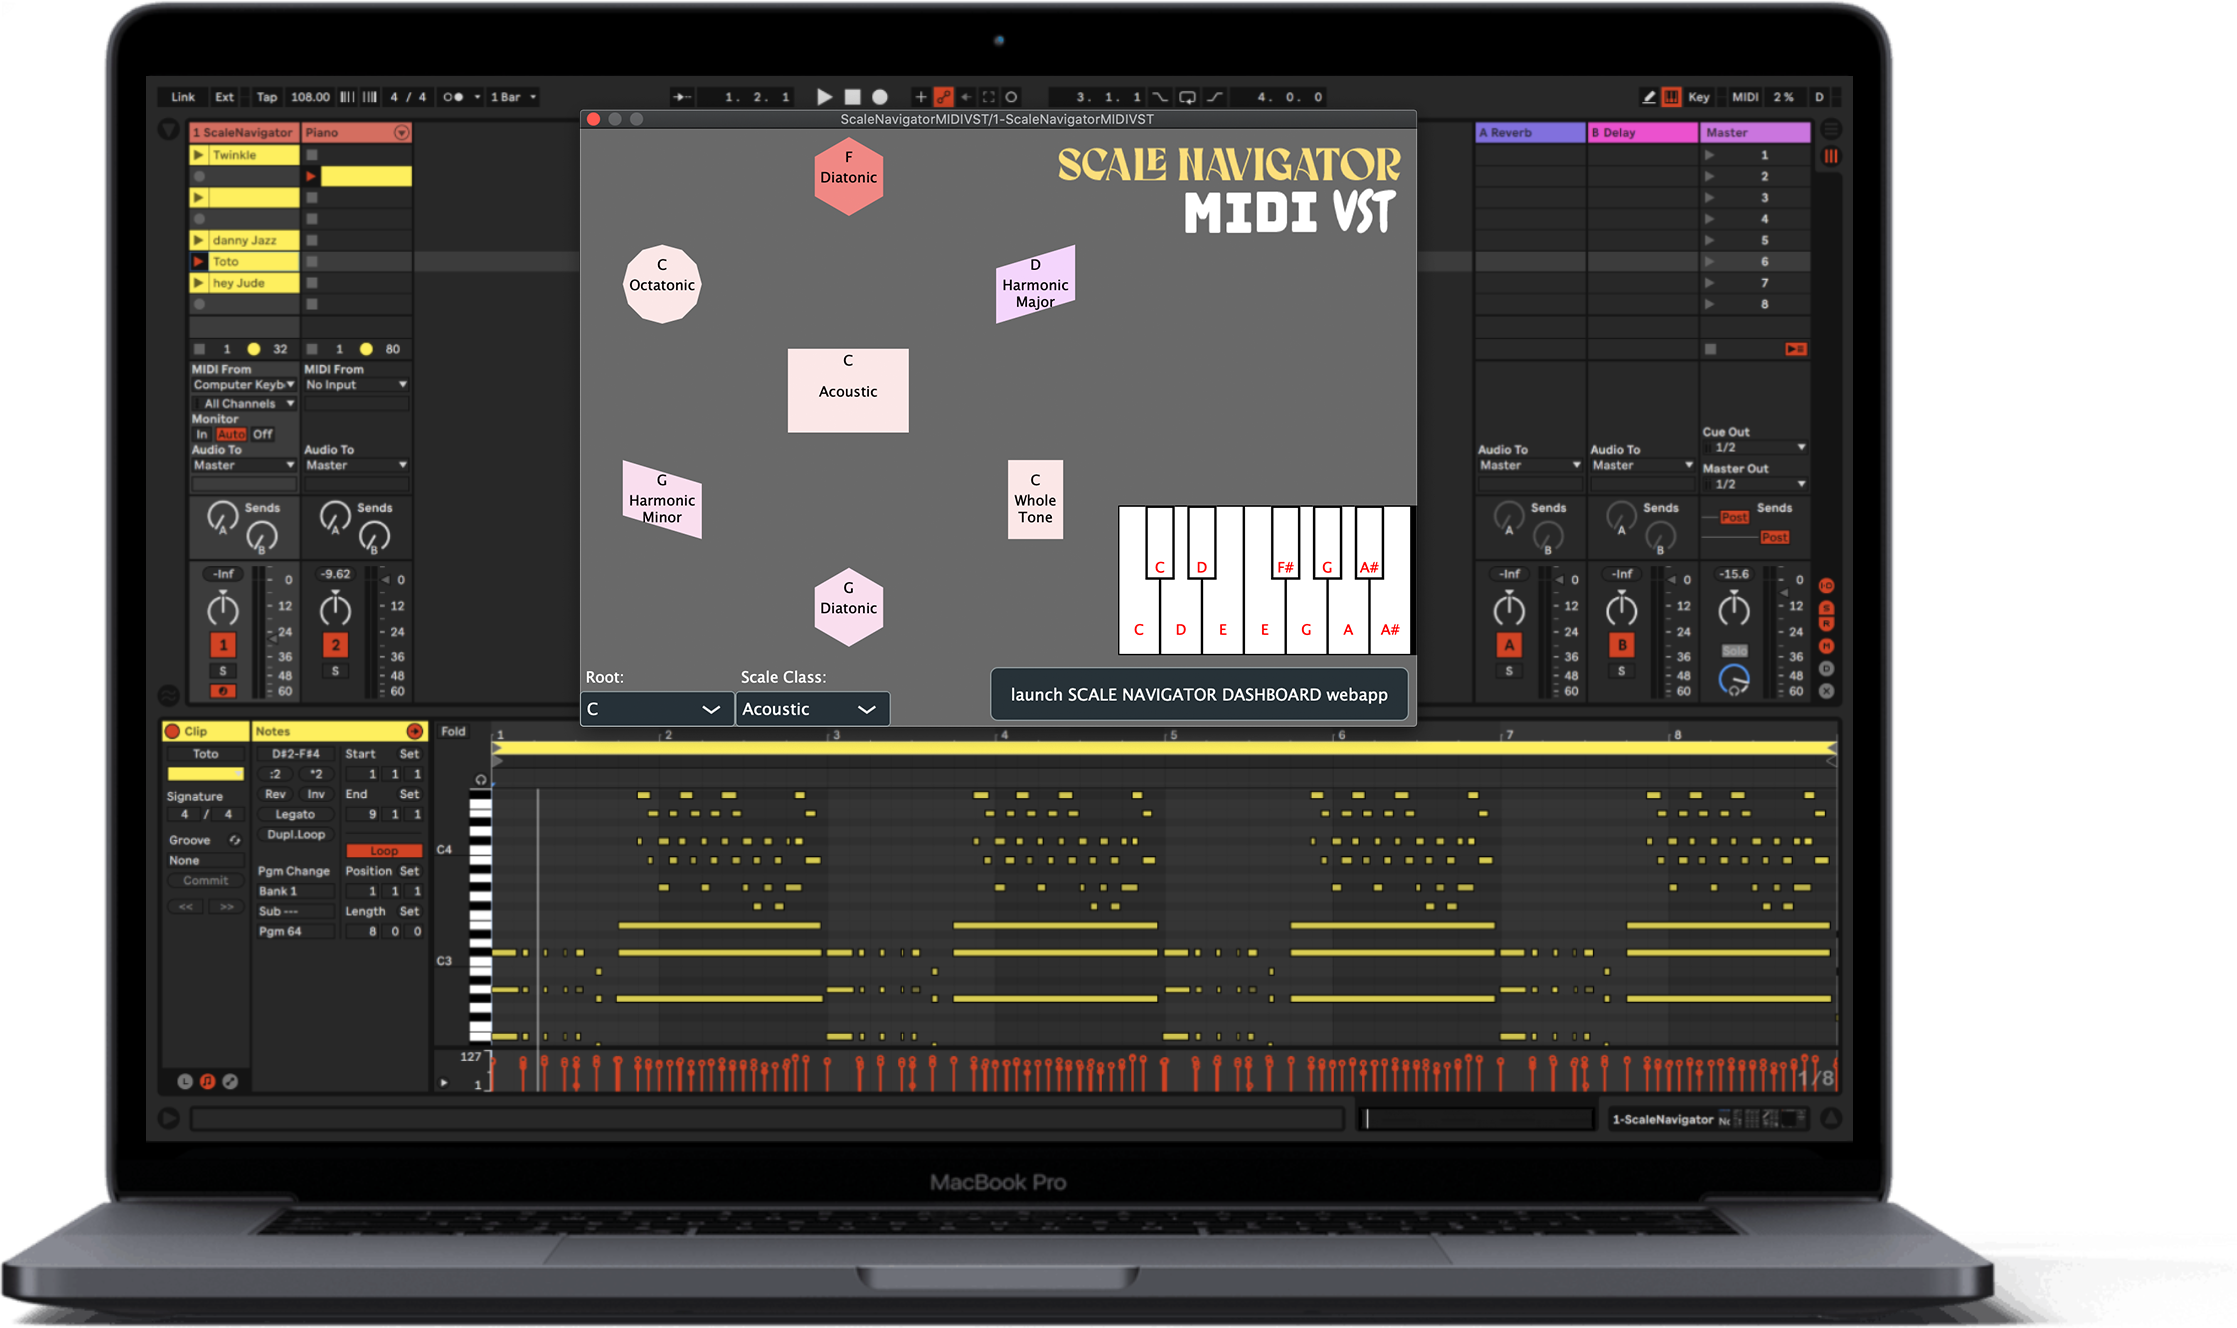Set the monitor to Auto
This screenshot has height=1328, width=2237.
231,434
